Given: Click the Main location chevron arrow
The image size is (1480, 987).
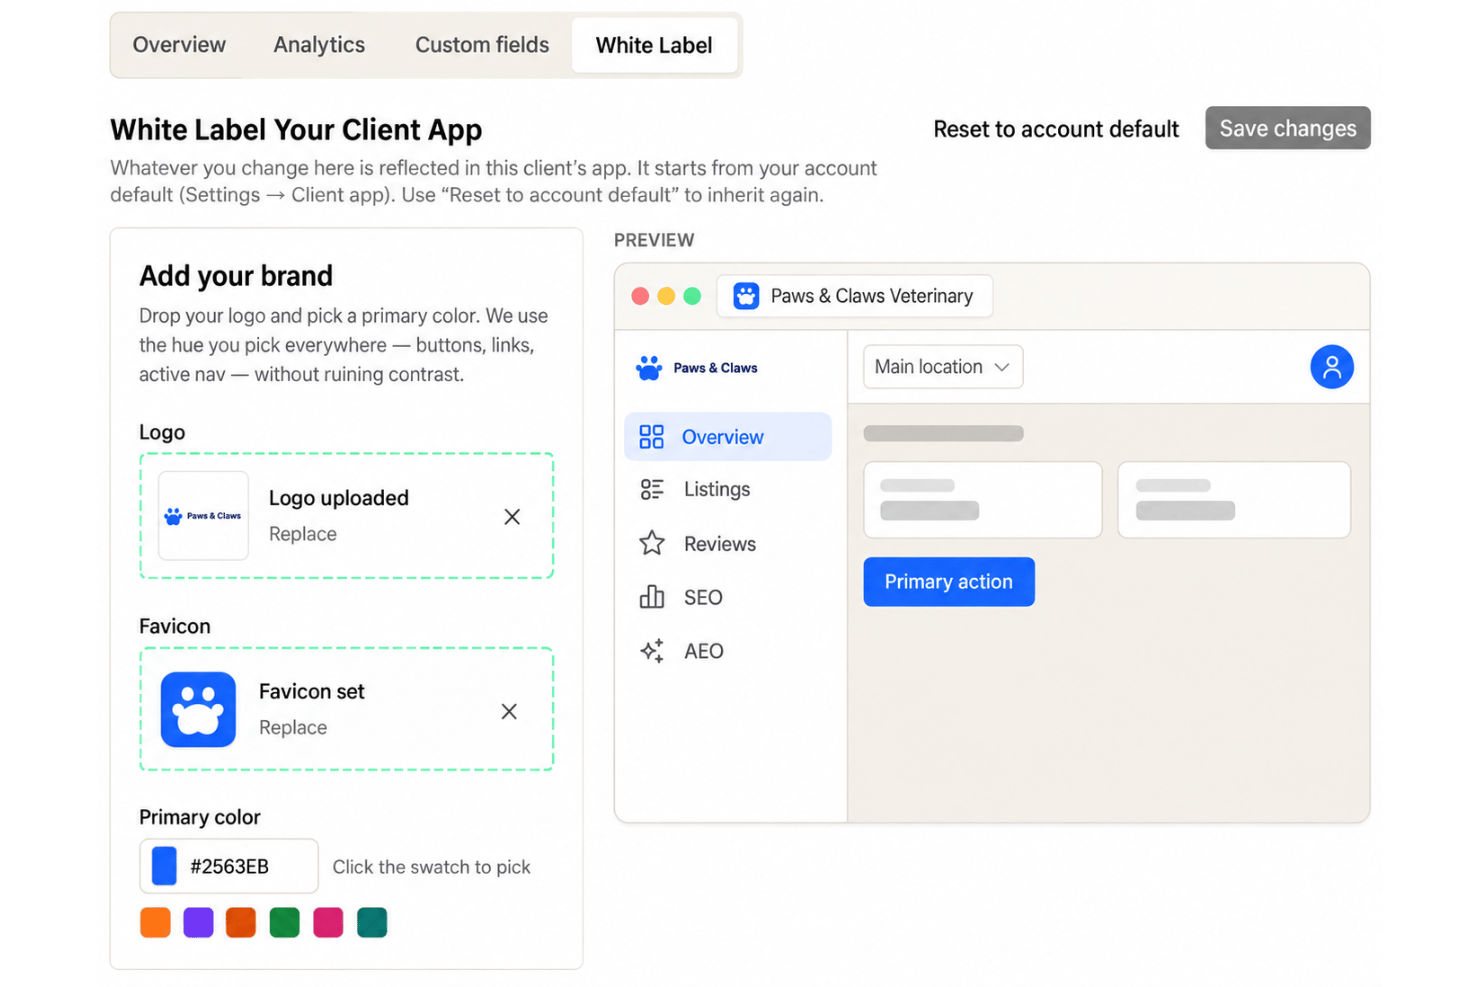Looking at the screenshot, I should [x=1002, y=367].
